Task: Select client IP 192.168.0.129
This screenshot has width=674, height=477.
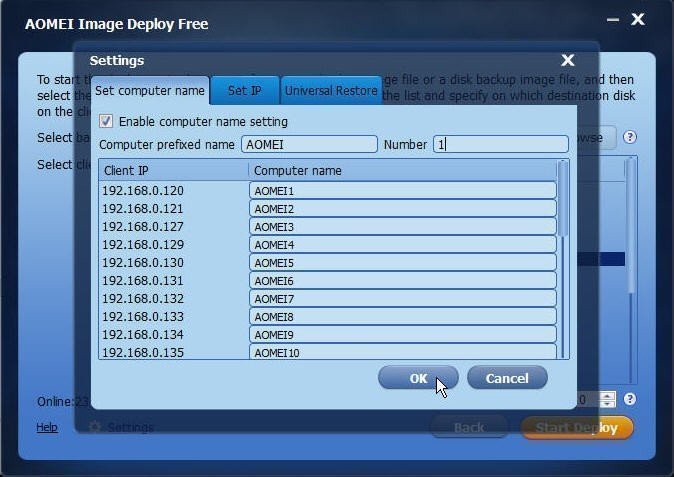Action: 143,245
